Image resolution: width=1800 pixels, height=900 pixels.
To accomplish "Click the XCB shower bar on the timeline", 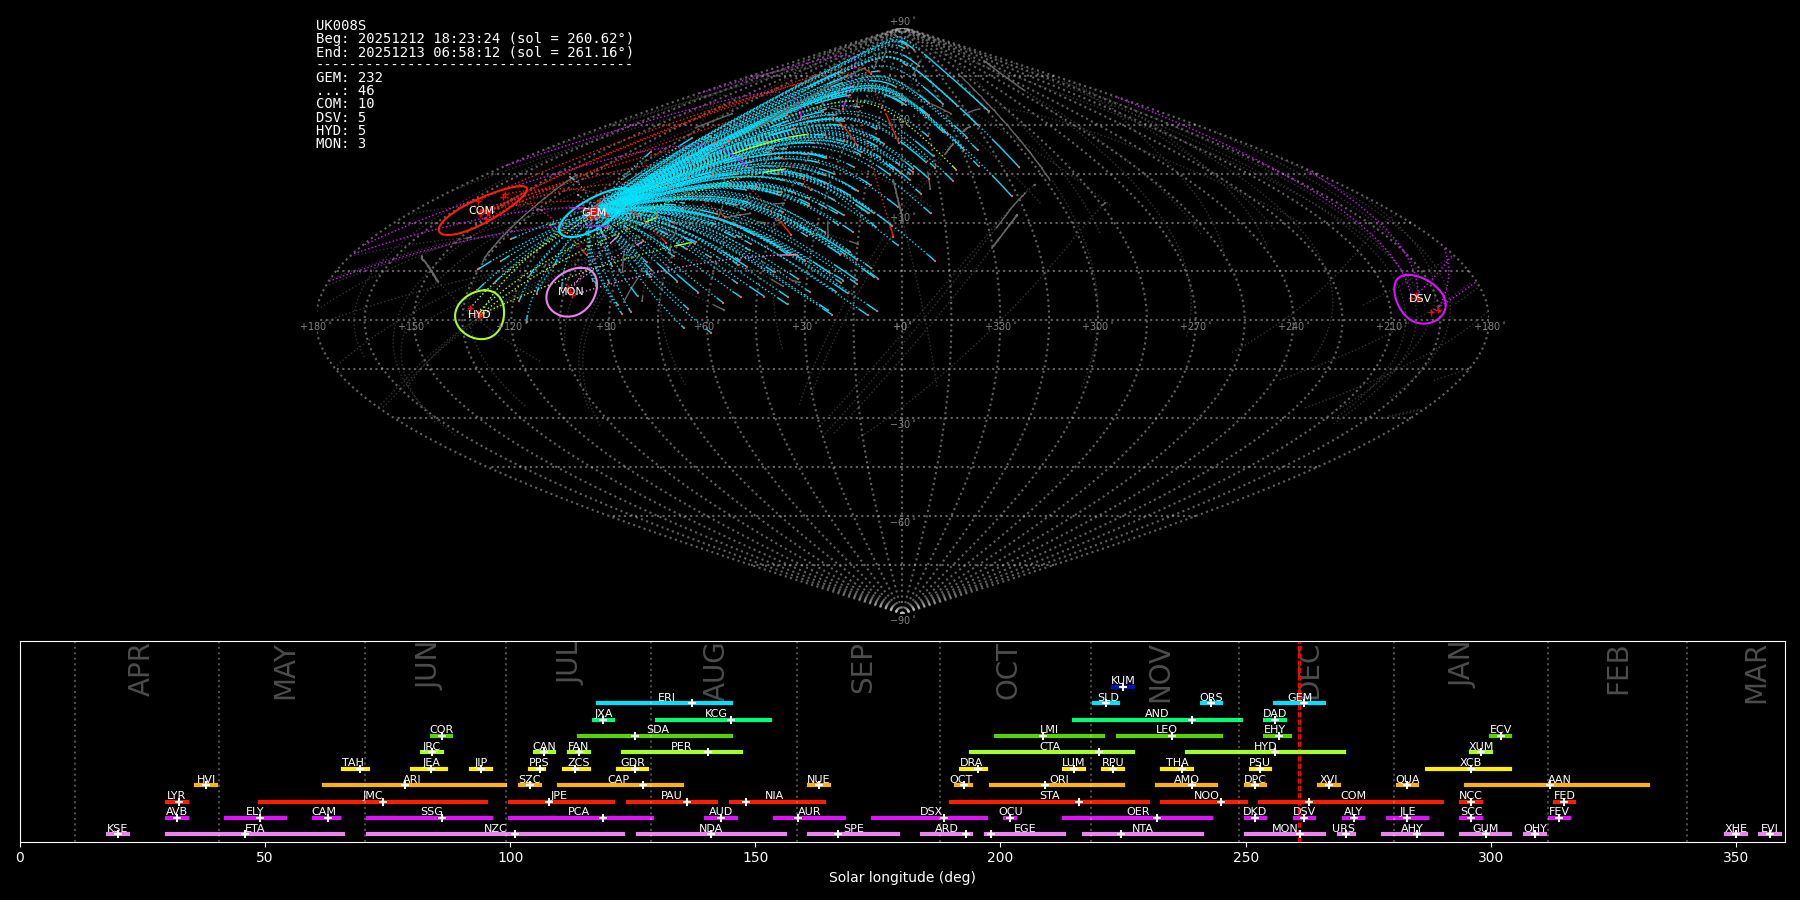I will point(1468,769).
